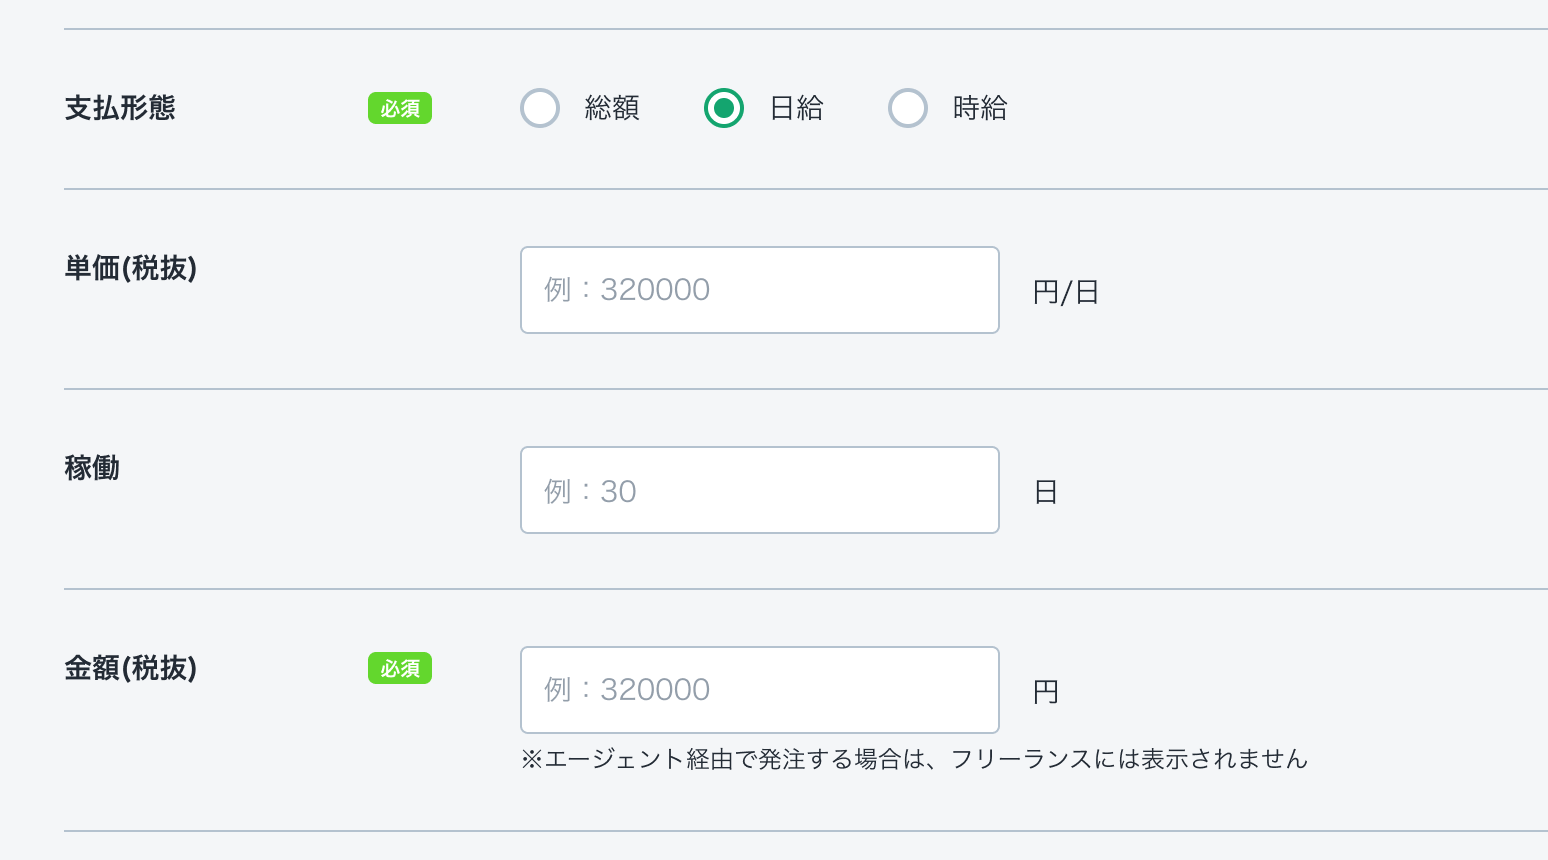Screen dimensions: 1548x860
Task: Focus the 稼働 days input field
Action: click(x=760, y=490)
